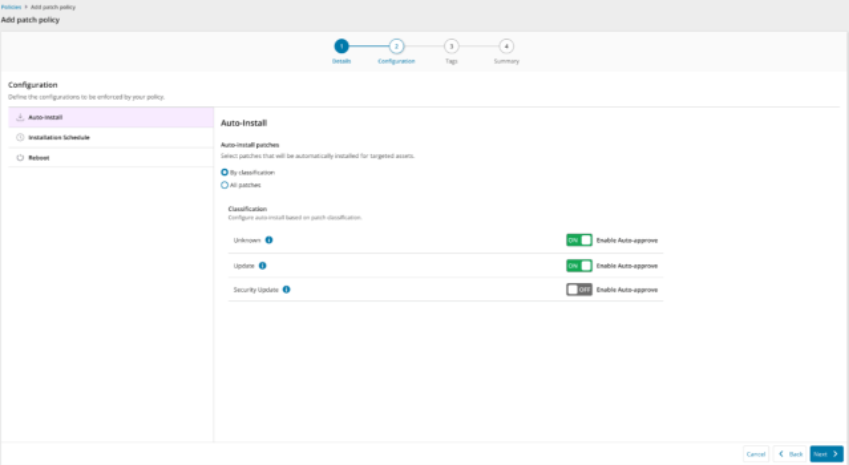The height and width of the screenshot is (465, 849).
Task: Open the Reboot configuration section
Action: coord(39,157)
